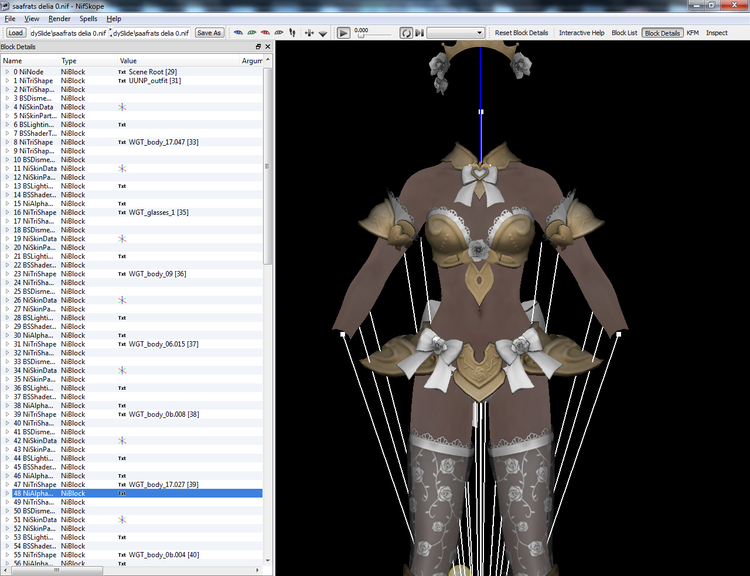
Task: Click the Flip view icon
Action: [309, 33]
